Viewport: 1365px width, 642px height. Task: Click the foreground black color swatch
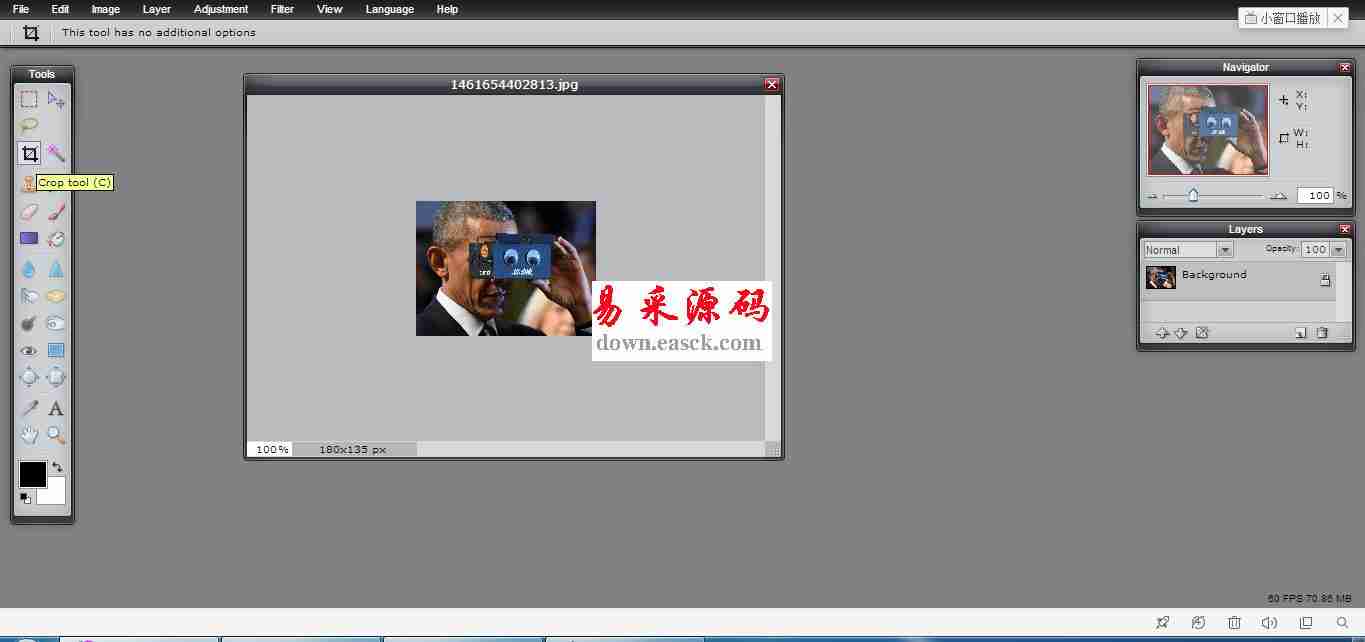[32, 474]
